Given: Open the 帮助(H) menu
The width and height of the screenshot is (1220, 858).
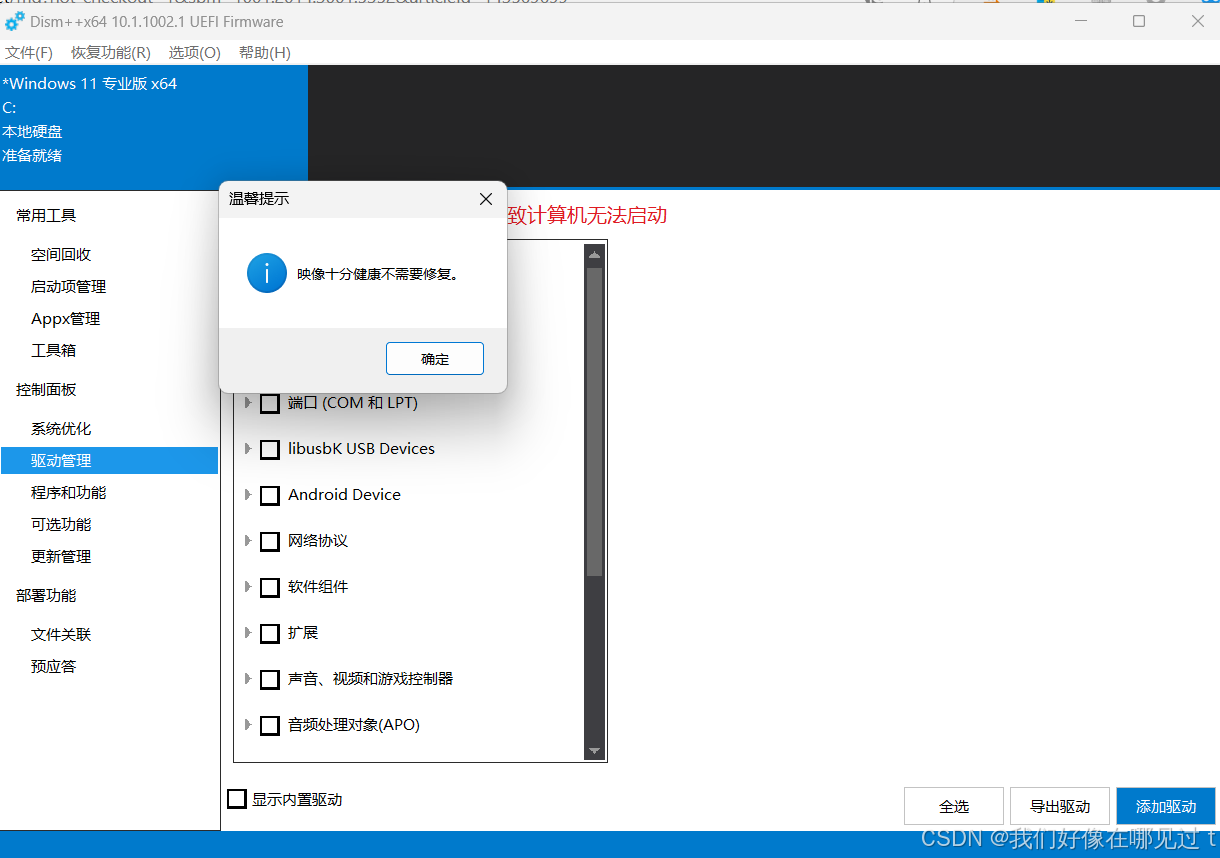Looking at the screenshot, I should [264, 52].
